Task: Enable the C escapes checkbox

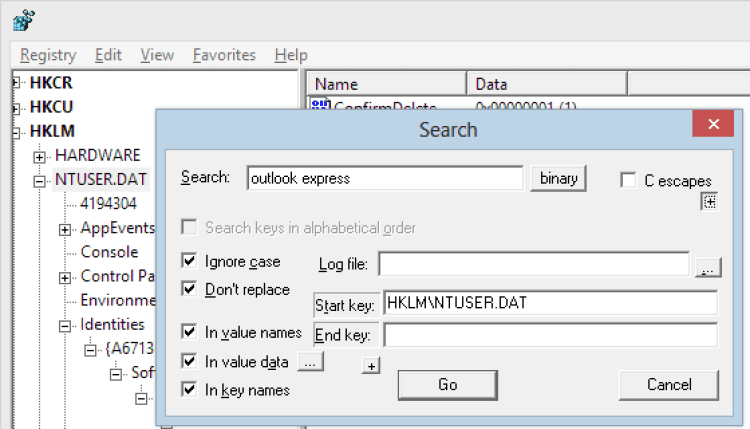Action: [629, 180]
